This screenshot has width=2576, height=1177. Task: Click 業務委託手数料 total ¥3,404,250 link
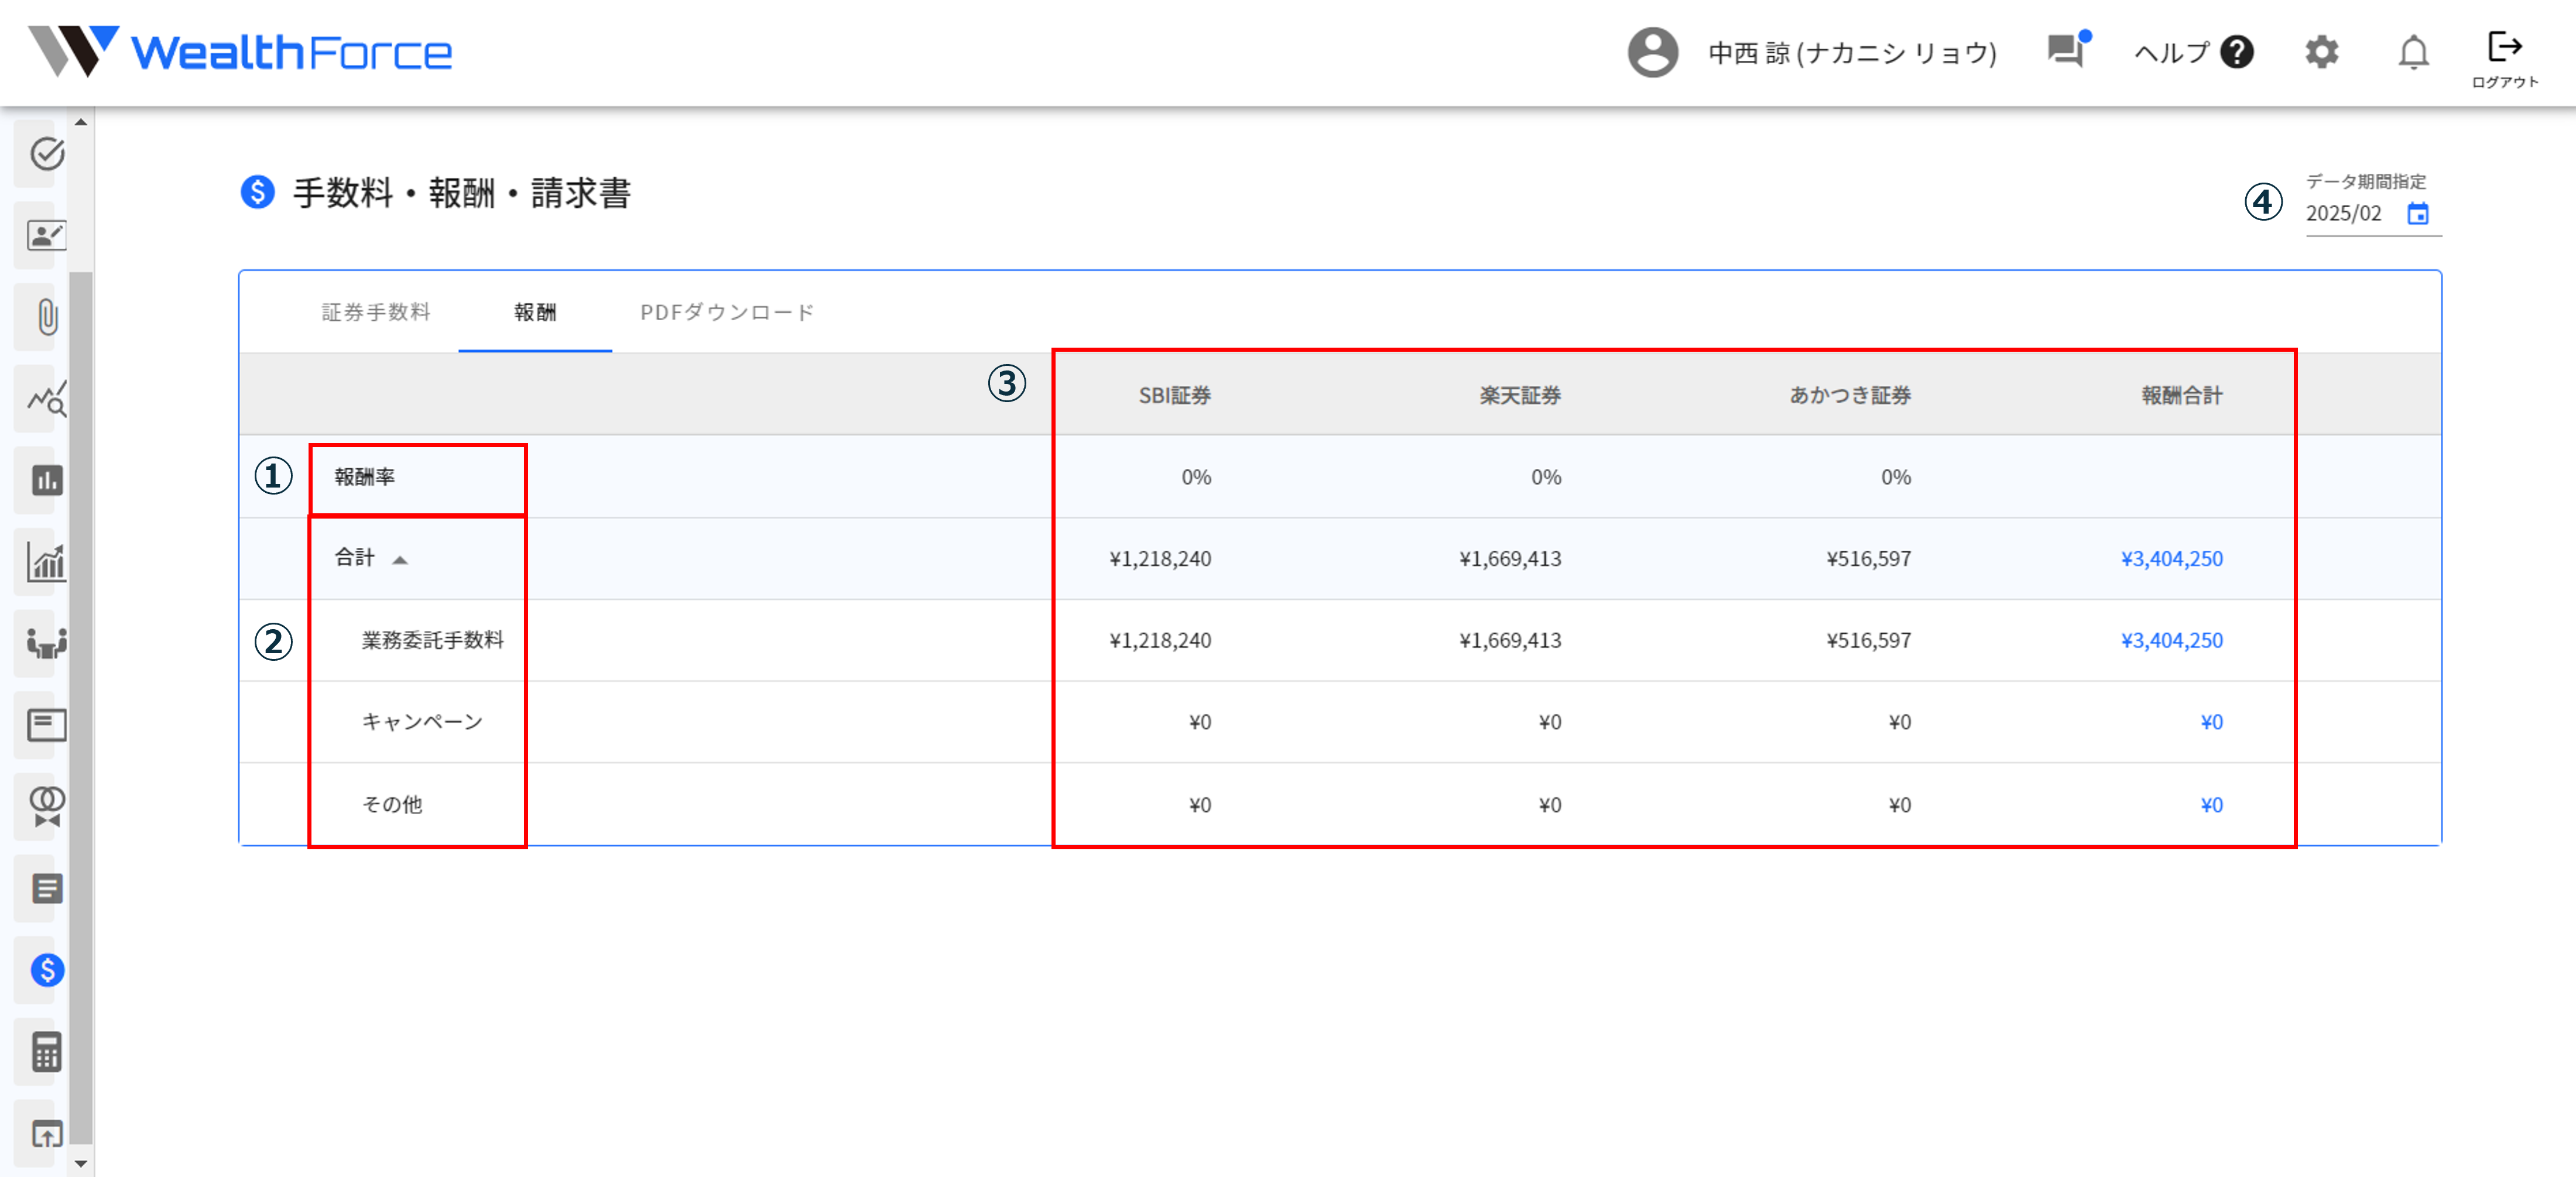[2171, 641]
